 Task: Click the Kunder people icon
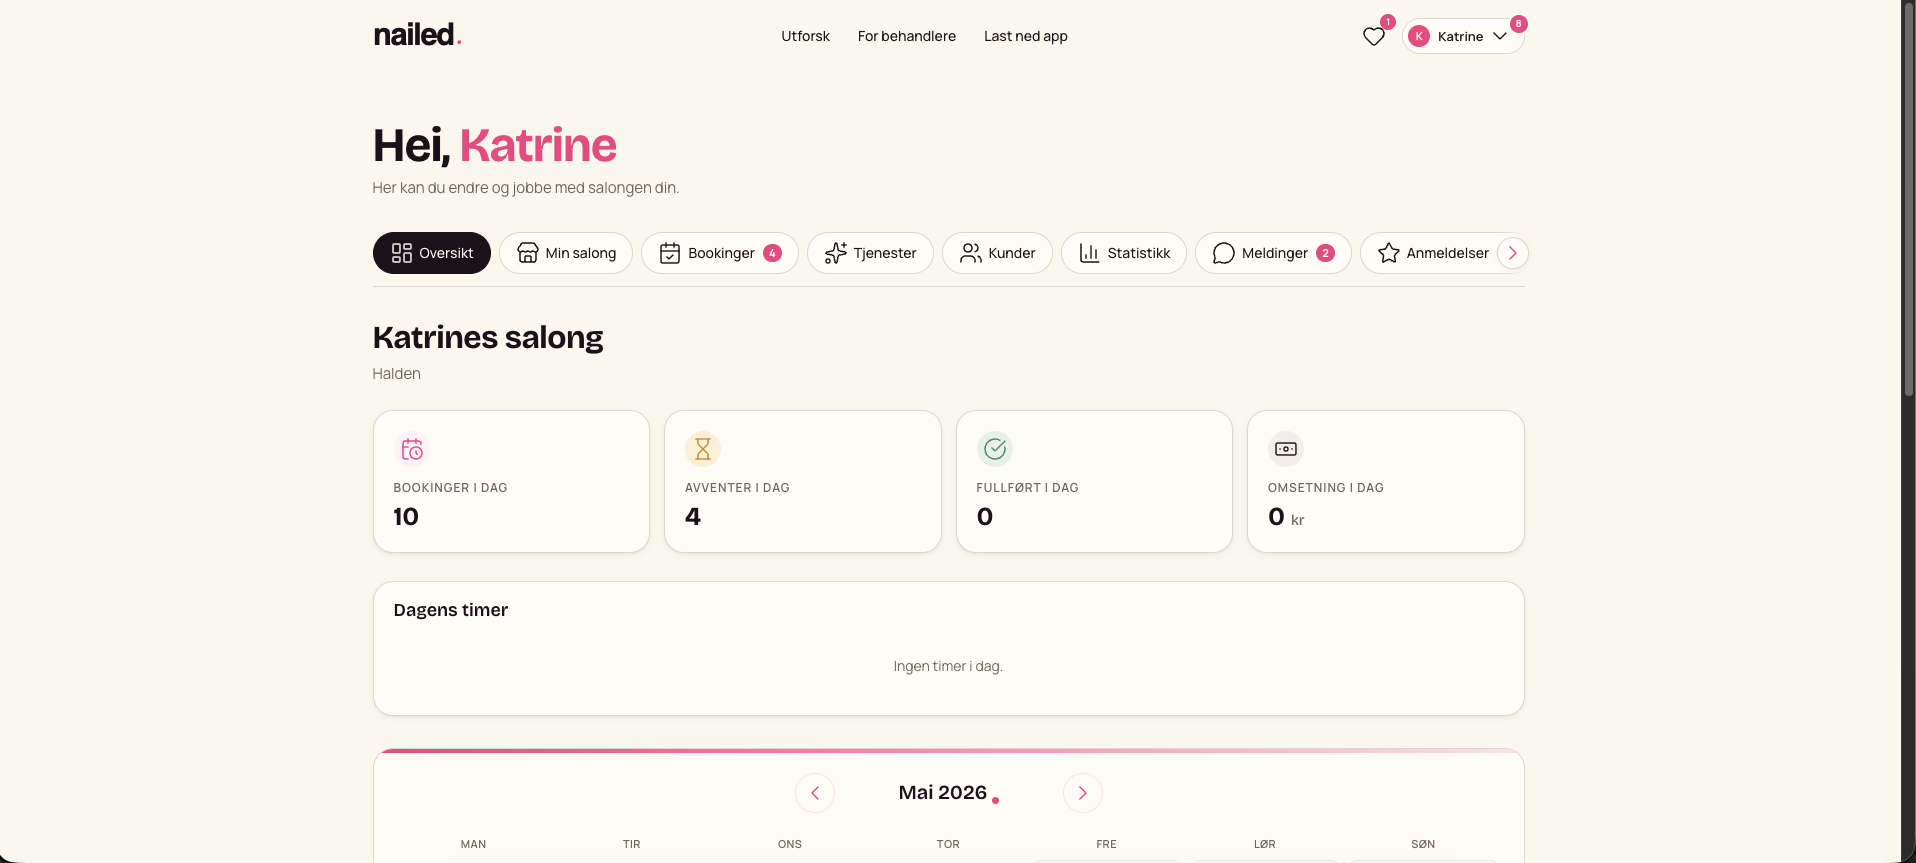pyautogui.click(x=971, y=253)
